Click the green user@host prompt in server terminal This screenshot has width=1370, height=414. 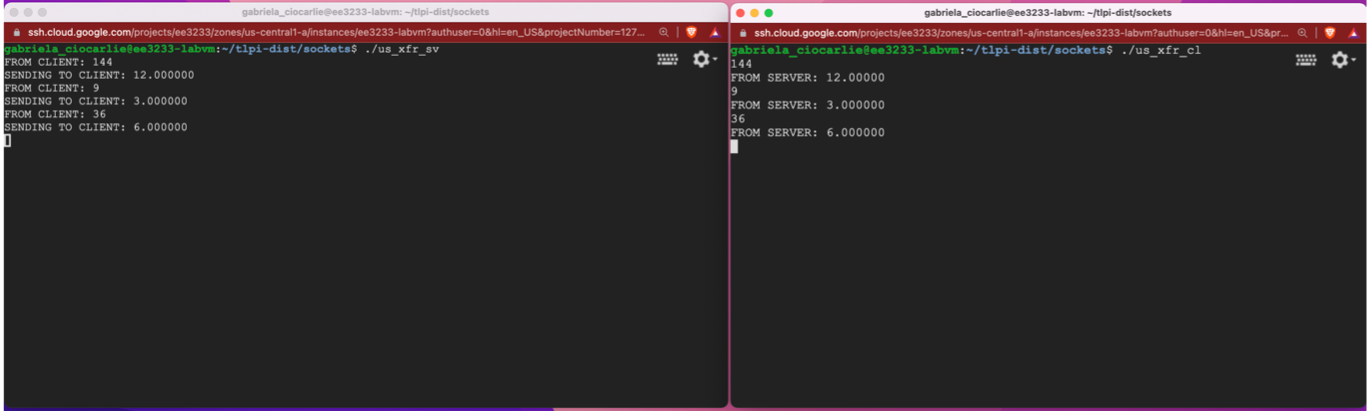(x=110, y=48)
